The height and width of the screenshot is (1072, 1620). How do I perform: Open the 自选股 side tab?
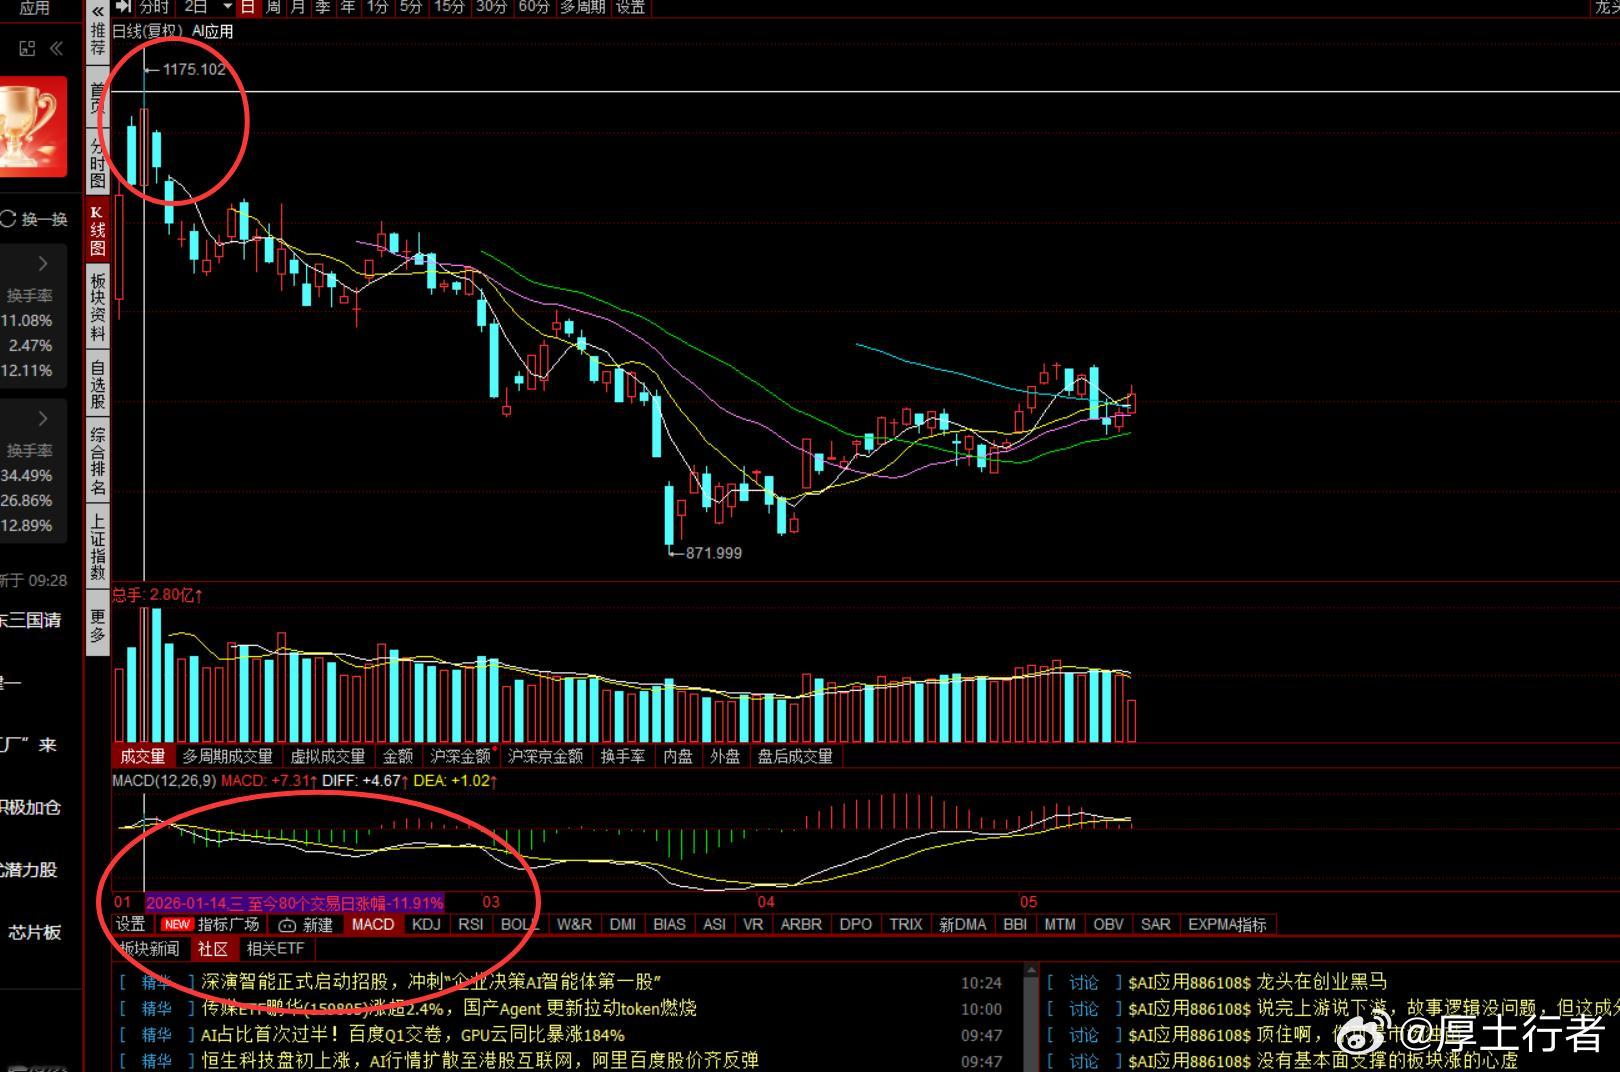98,386
